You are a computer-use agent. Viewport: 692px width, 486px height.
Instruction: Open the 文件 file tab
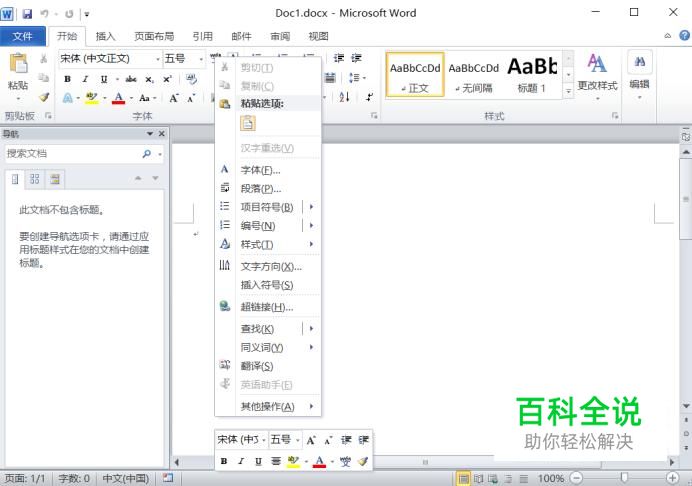[x=23, y=36]
